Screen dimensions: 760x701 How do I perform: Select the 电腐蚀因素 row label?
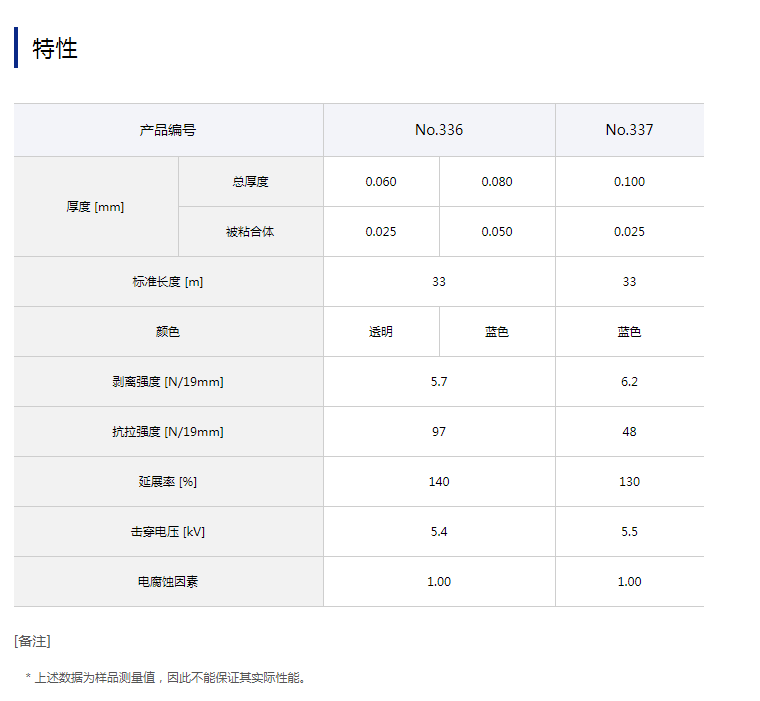point(168,582)
